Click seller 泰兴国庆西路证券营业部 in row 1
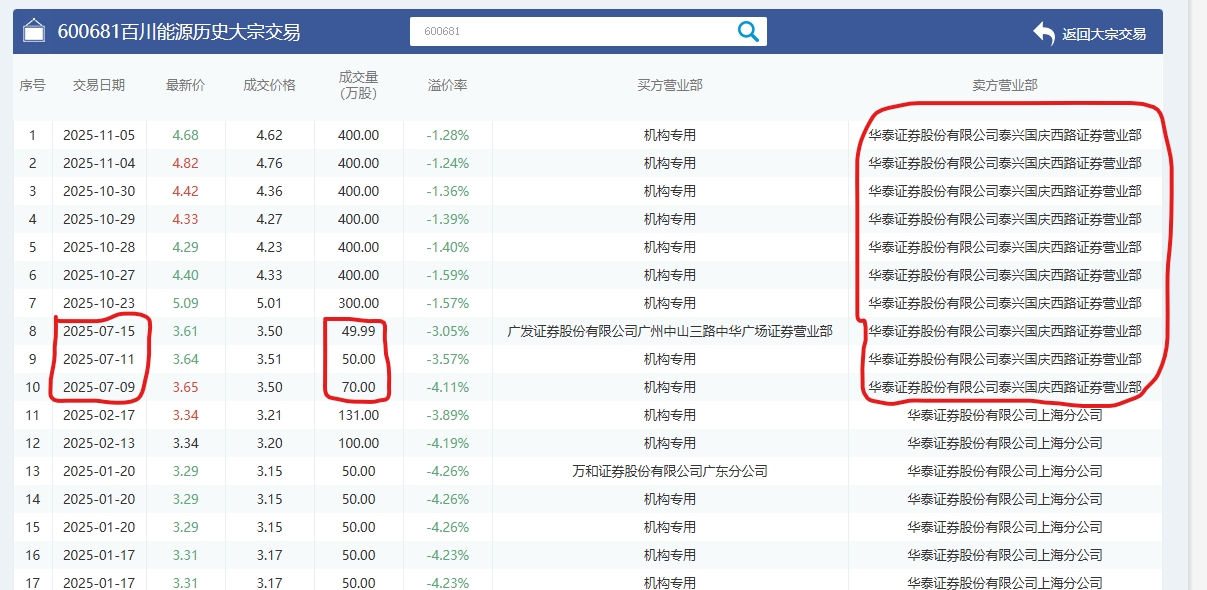Viewport: 1207px width, 590px height. (1005, 135)
